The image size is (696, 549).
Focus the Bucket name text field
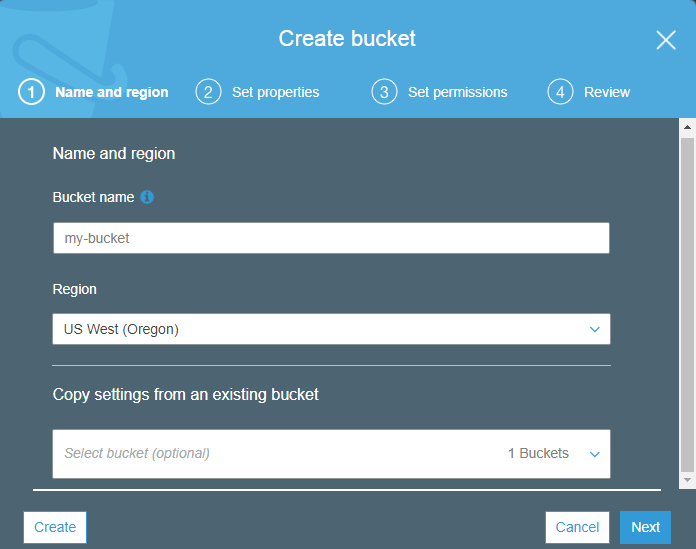pyautogui.click(x=330, y=238)
